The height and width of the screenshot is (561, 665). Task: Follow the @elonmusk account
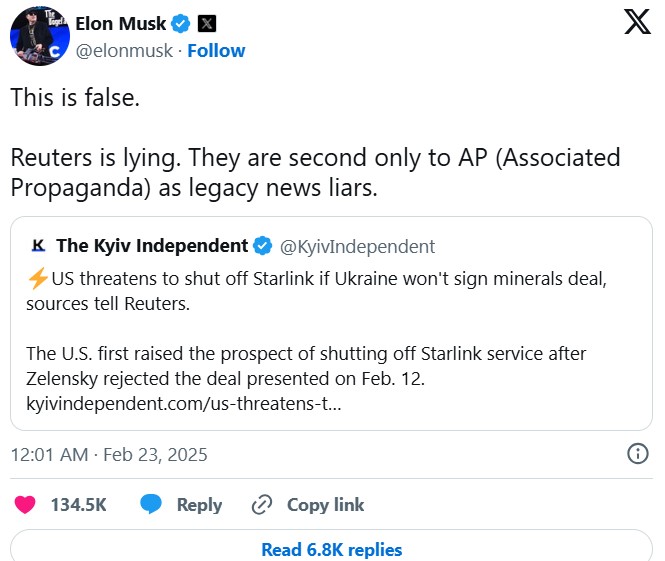click(x=219, y=50)
